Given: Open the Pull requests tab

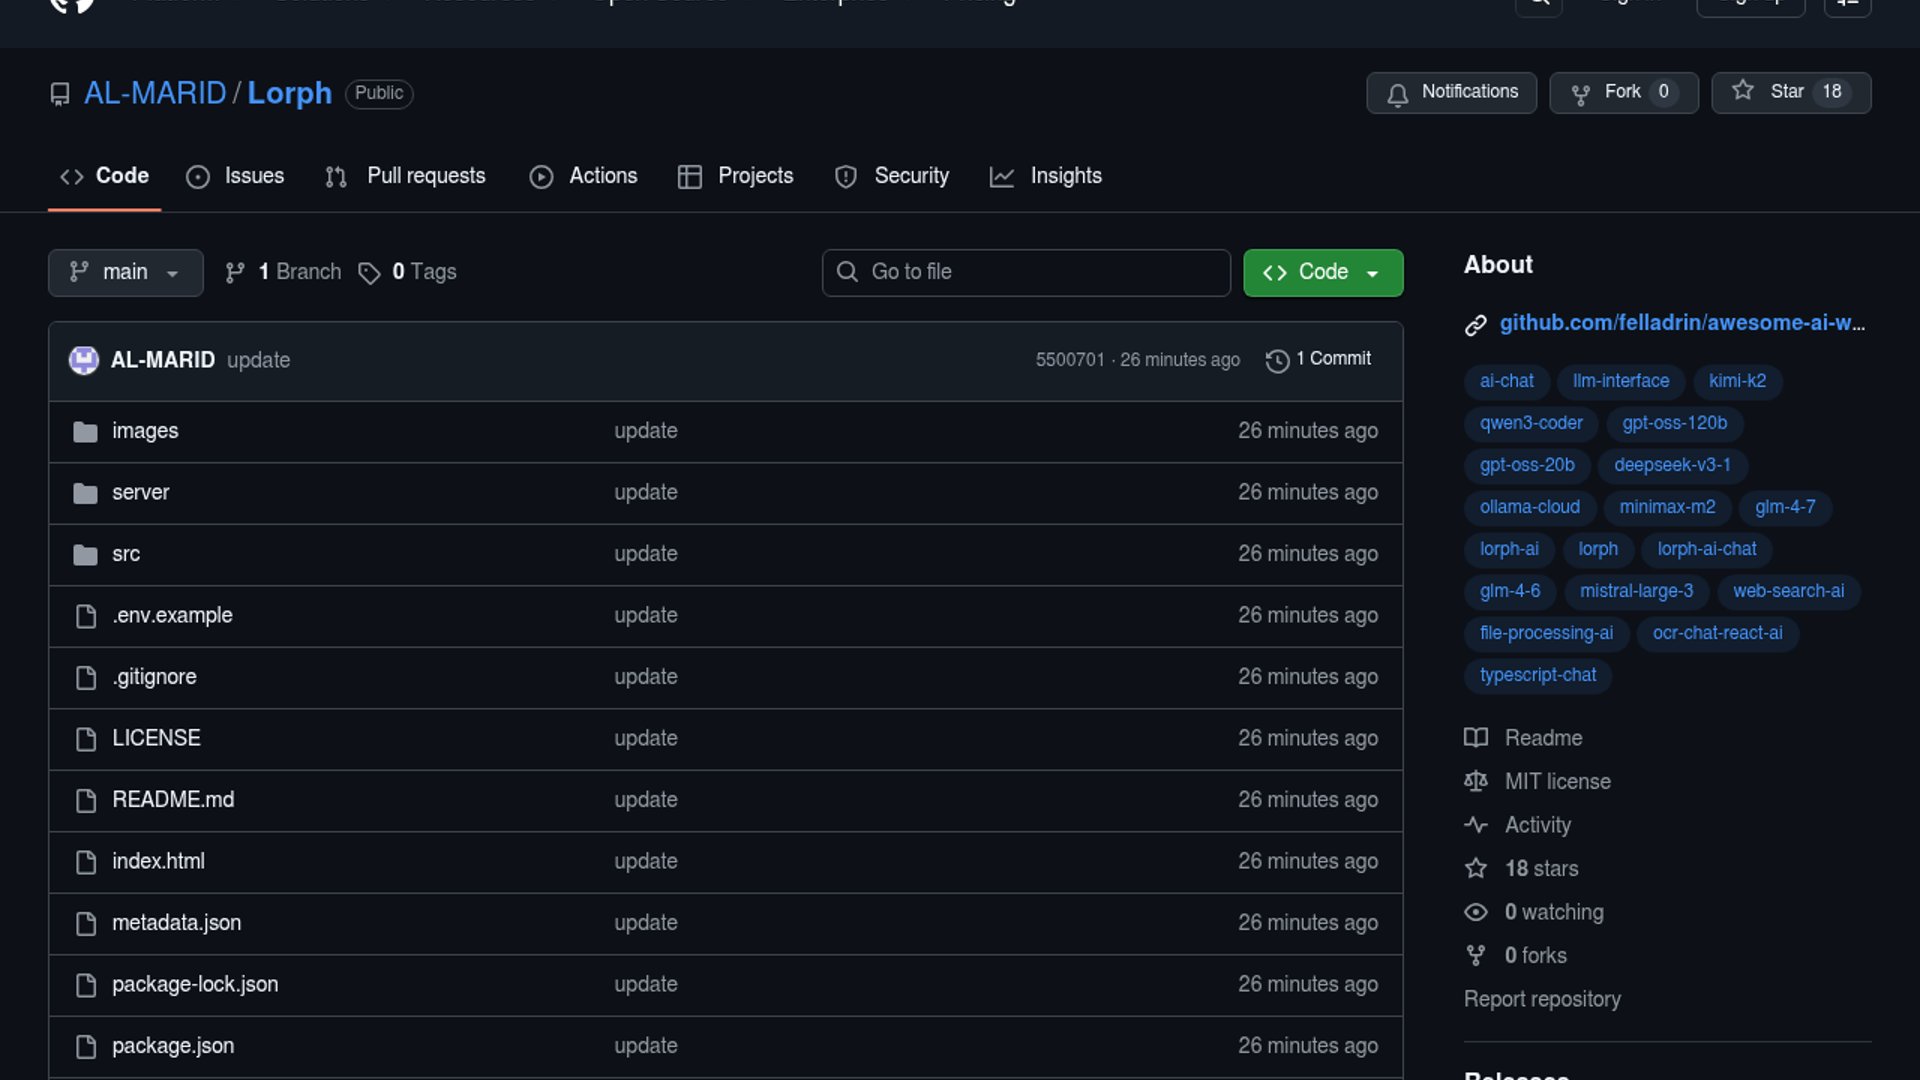Looking at the screenshot, I should coord(405,177).
